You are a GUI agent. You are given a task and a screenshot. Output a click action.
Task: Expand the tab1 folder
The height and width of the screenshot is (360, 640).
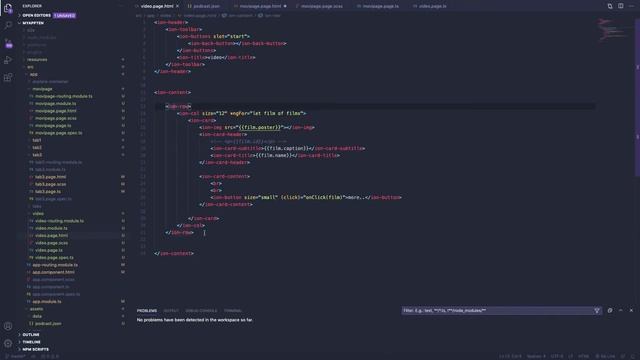point(37,140)
